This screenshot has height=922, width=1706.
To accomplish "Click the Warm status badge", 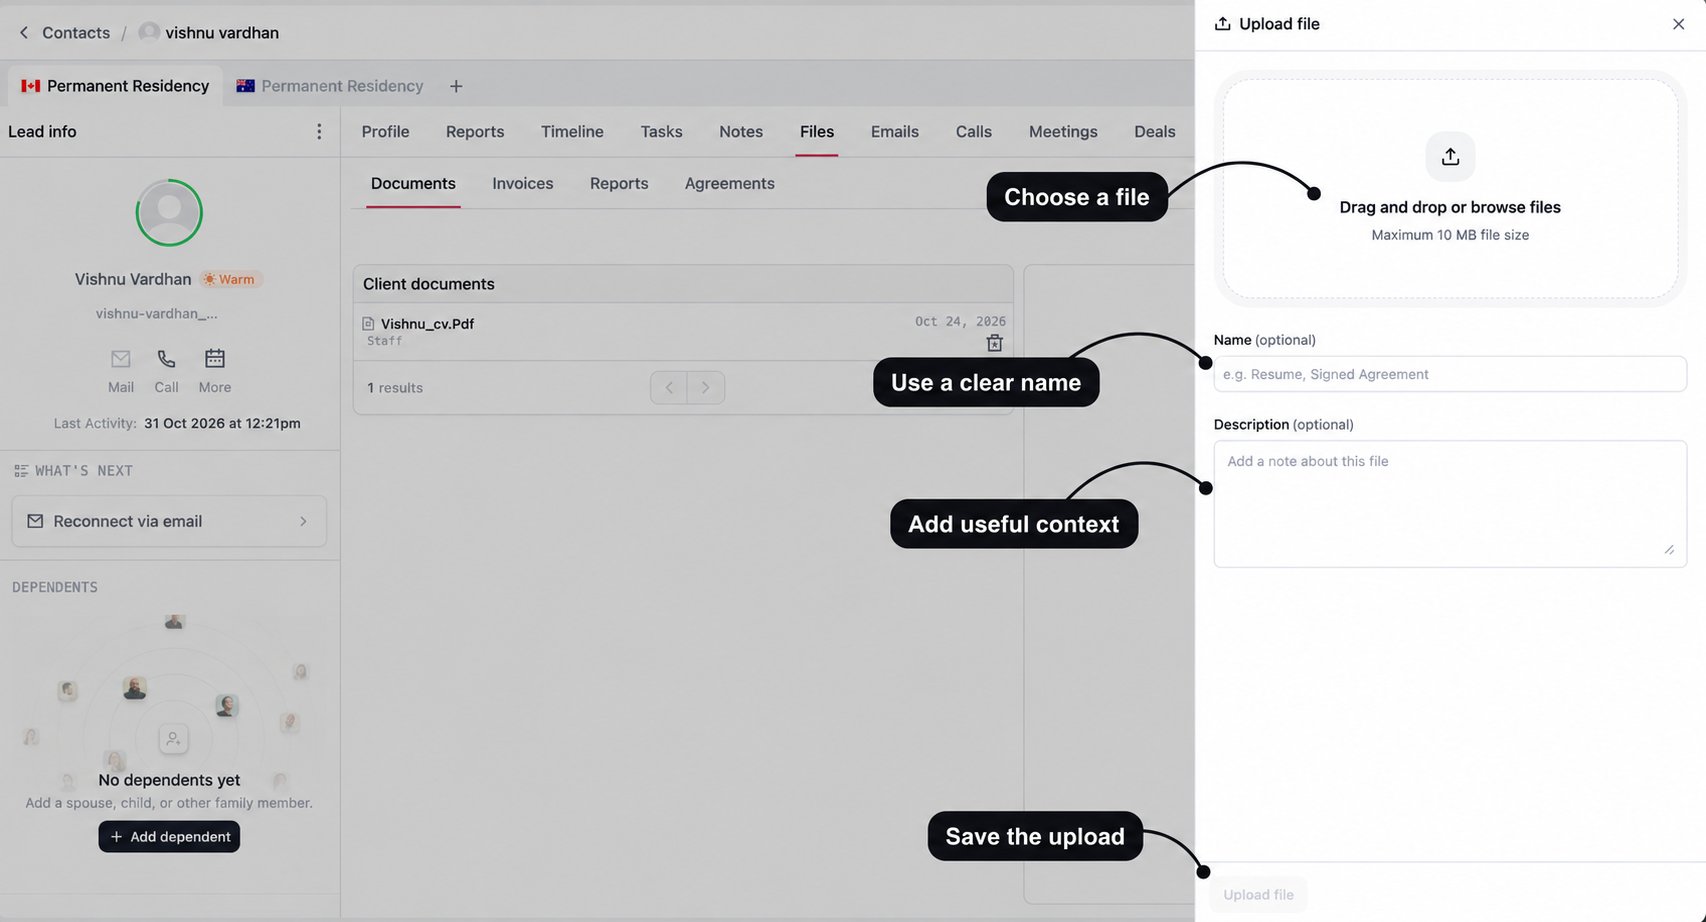I will coord(230,279).
